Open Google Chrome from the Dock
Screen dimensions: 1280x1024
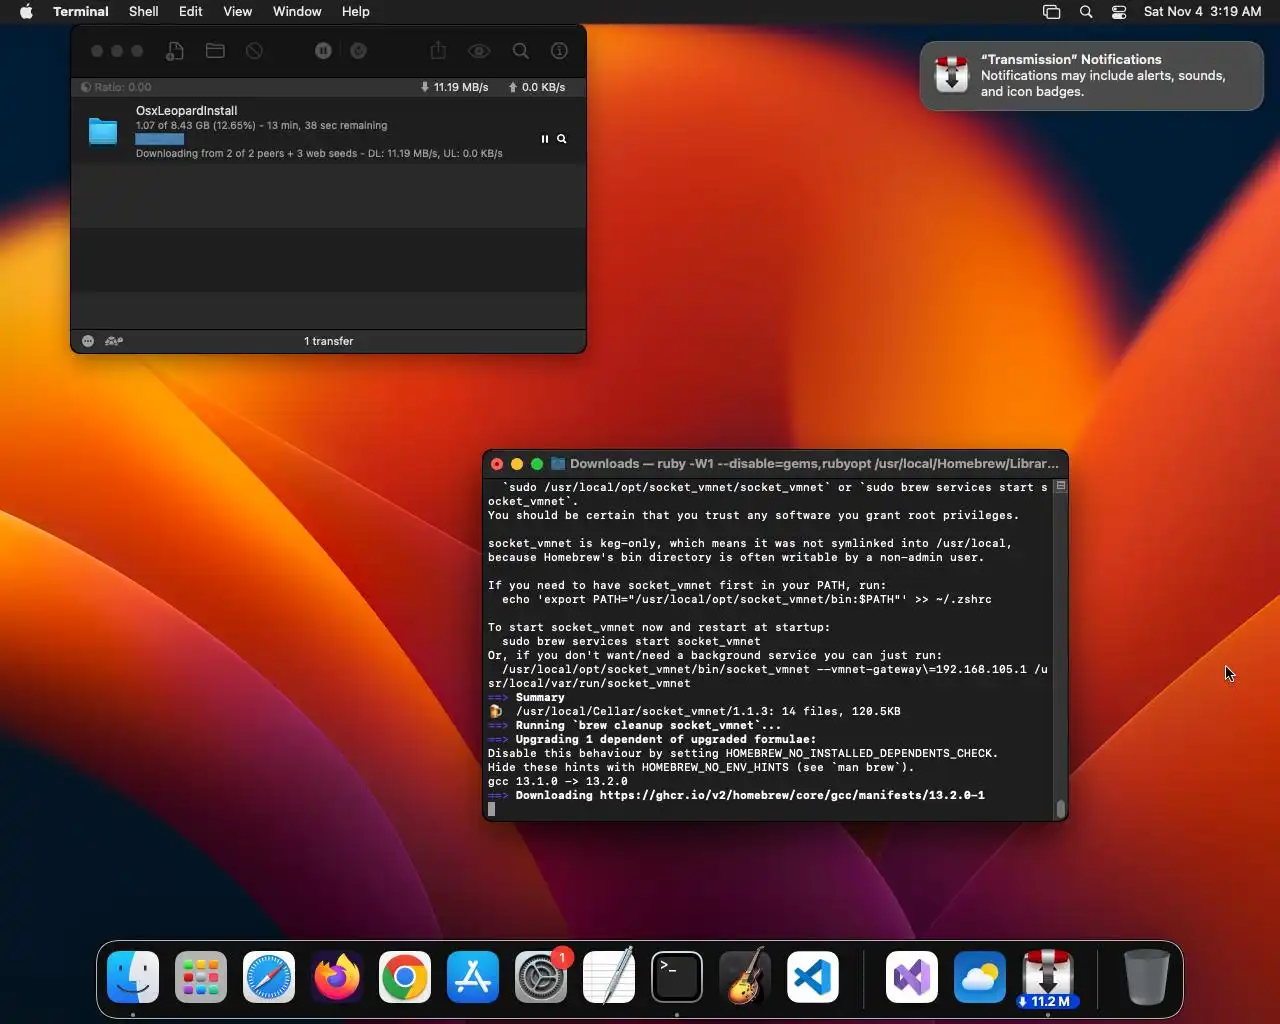point(405,977)
